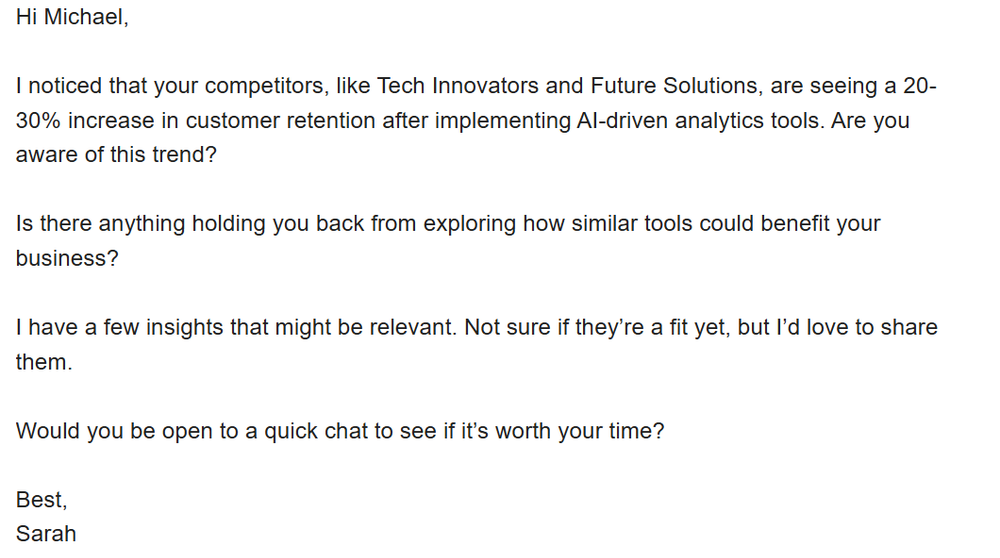Click the word "business?"

(x=67, y=258)
